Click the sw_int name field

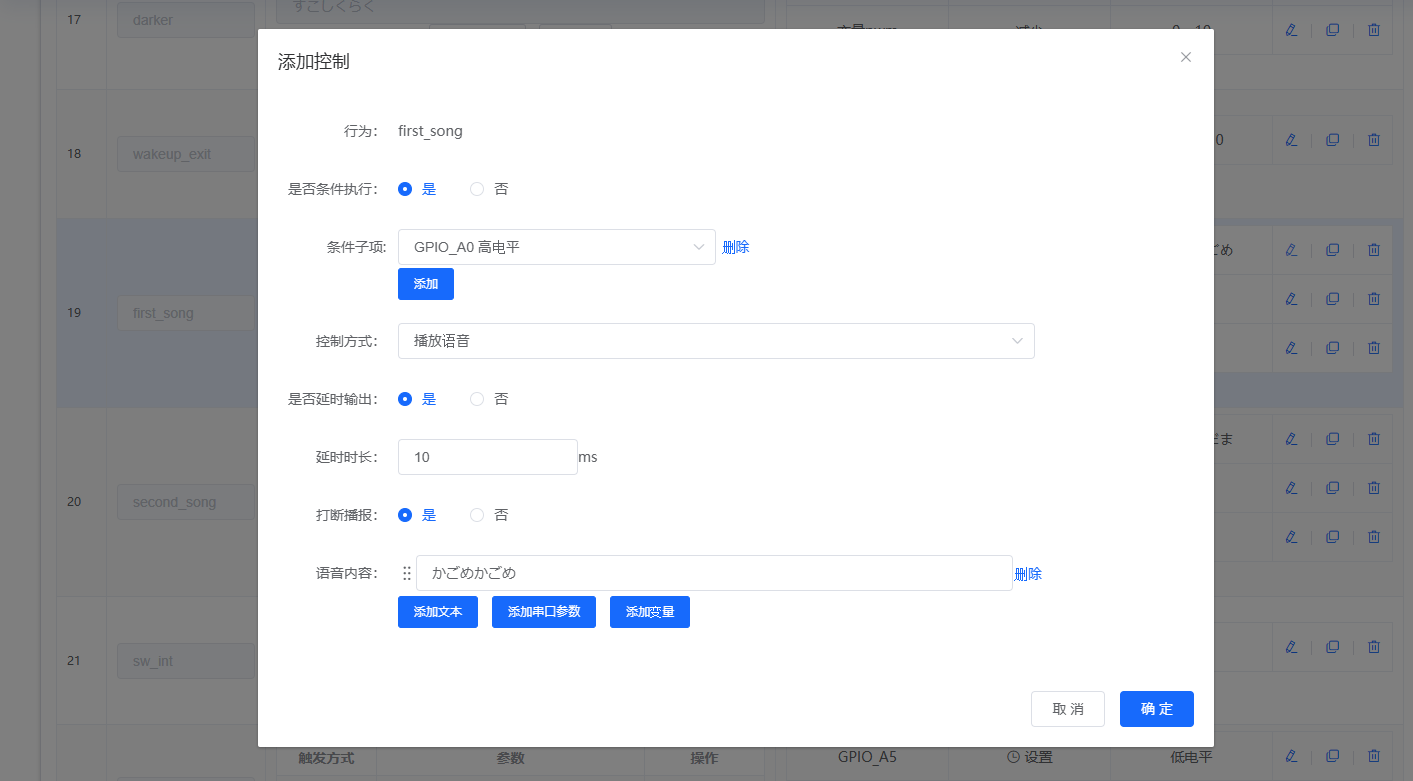(185, 661)
